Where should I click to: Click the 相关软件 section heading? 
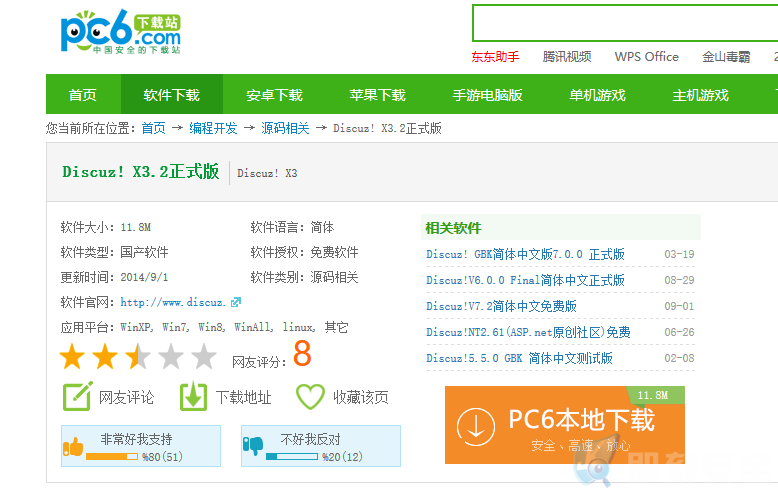tap(454, 228)
